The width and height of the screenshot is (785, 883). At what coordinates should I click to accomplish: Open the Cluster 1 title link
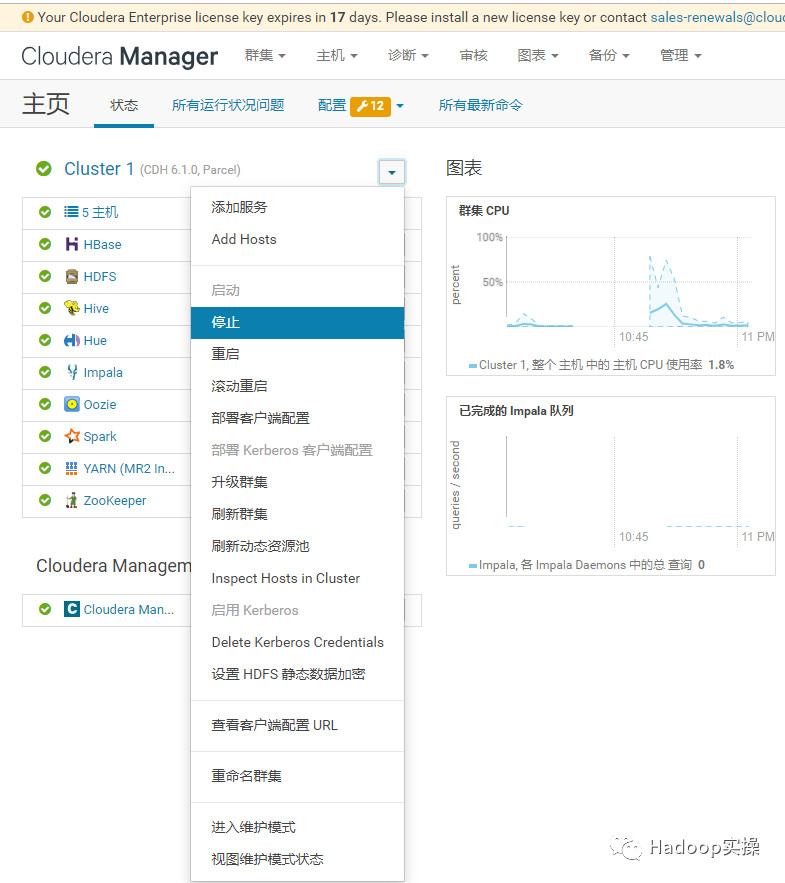pos(99,168)
